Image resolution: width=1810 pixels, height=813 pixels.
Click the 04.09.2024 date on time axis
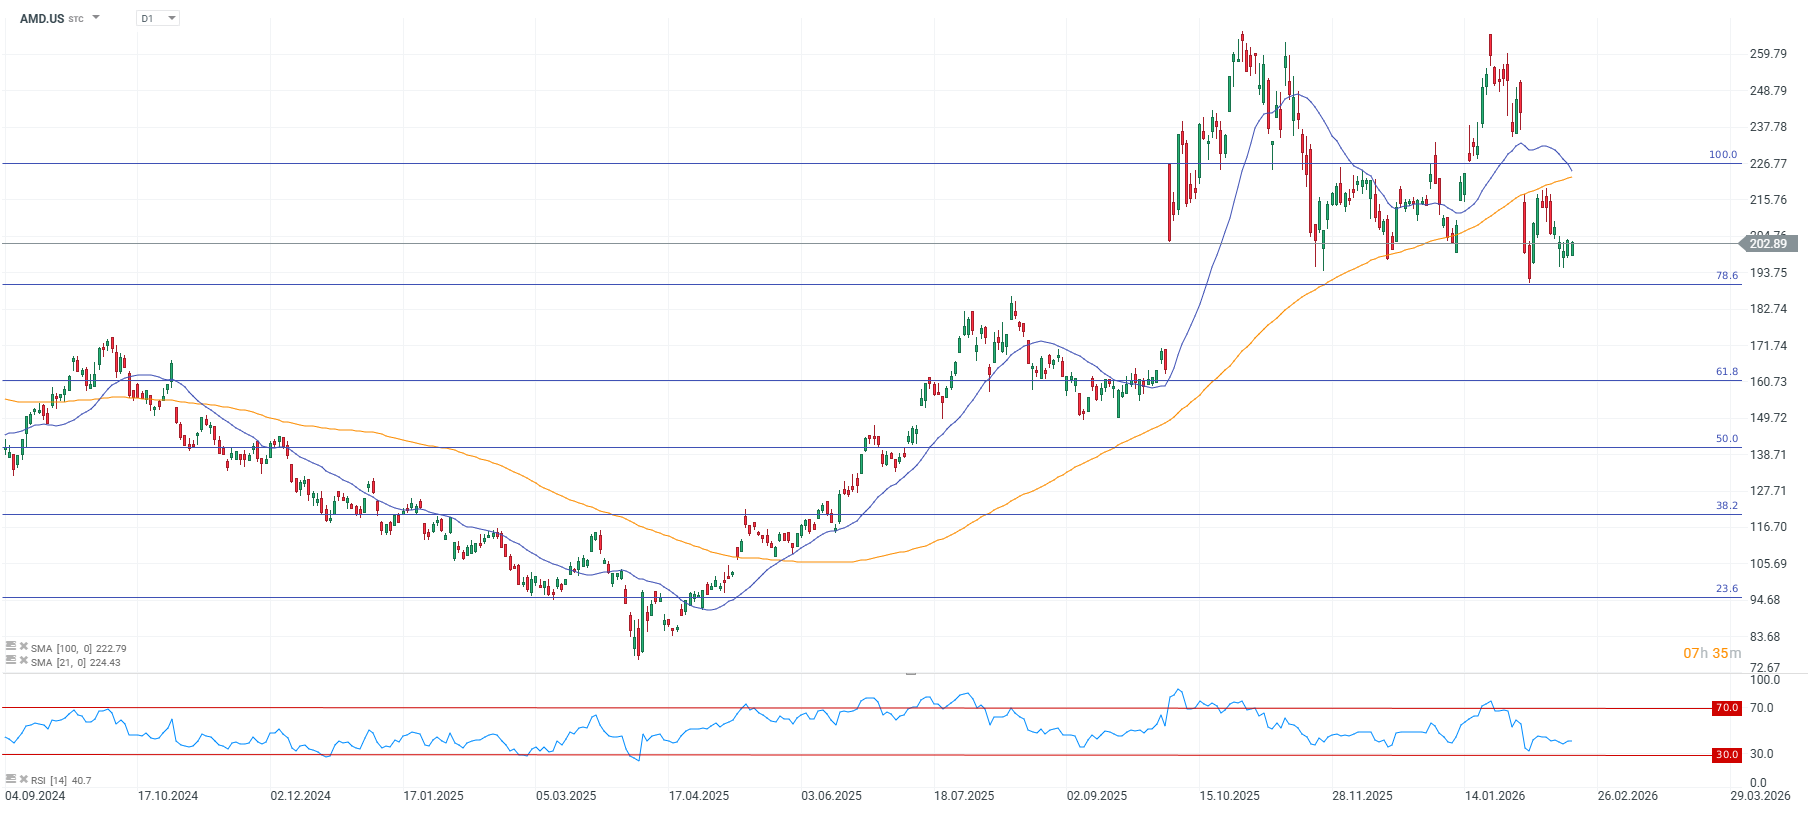tap(35, 796)
